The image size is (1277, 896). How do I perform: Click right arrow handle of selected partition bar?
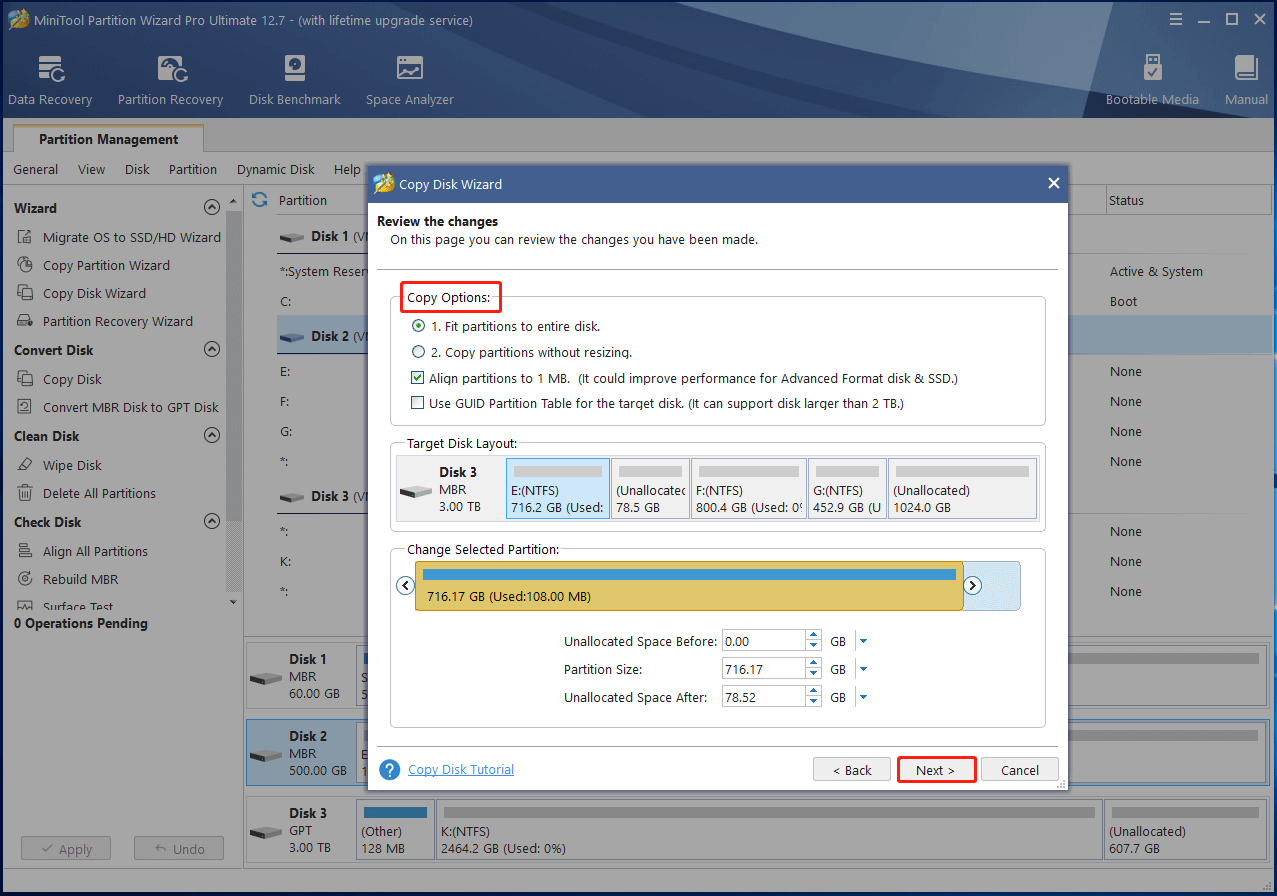(x=973, y=586)
